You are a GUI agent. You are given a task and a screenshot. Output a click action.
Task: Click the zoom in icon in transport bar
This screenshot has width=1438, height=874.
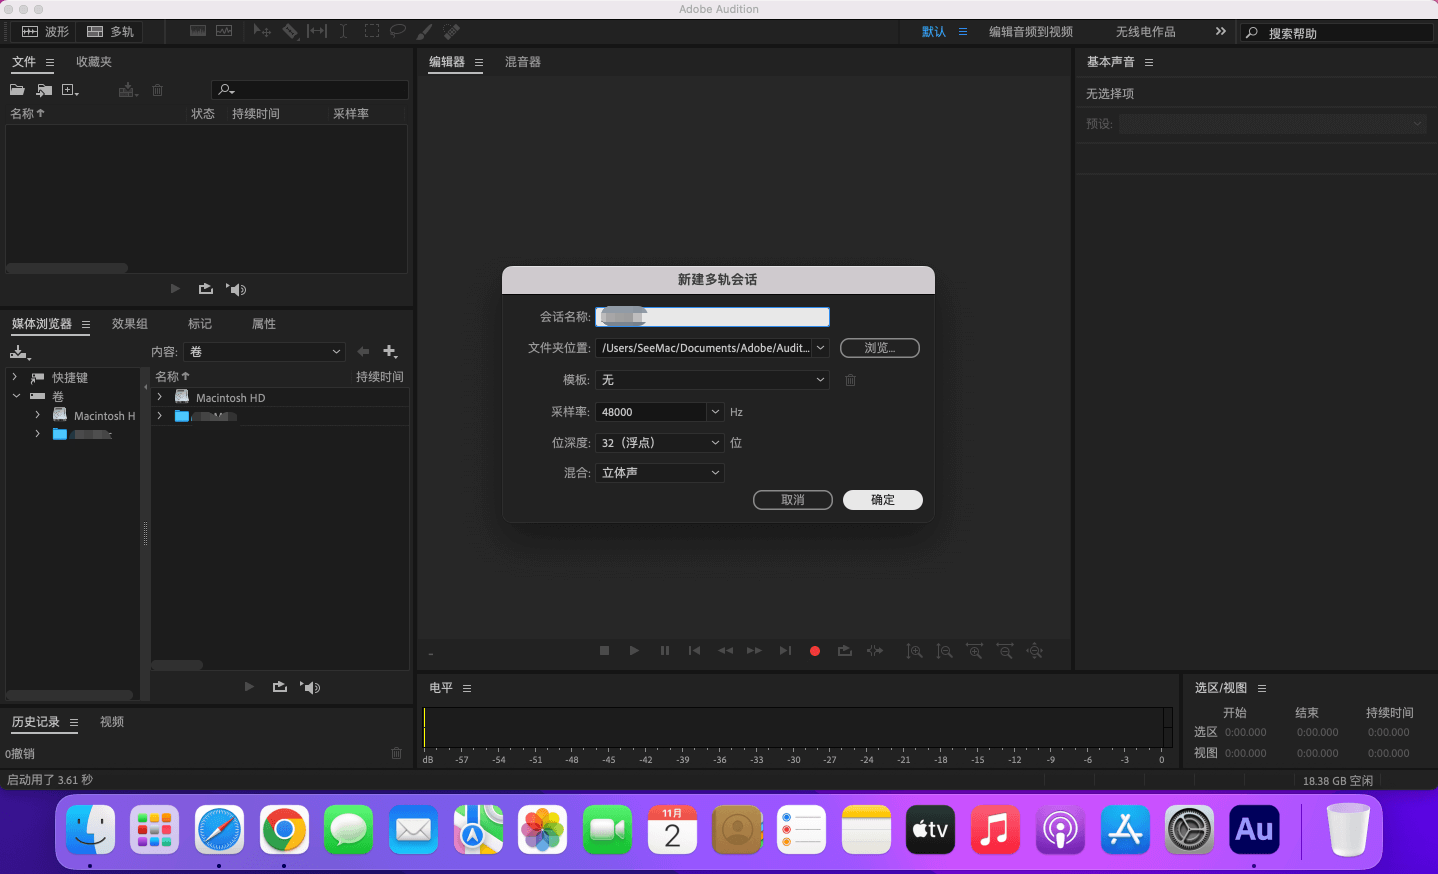(914, 651)
